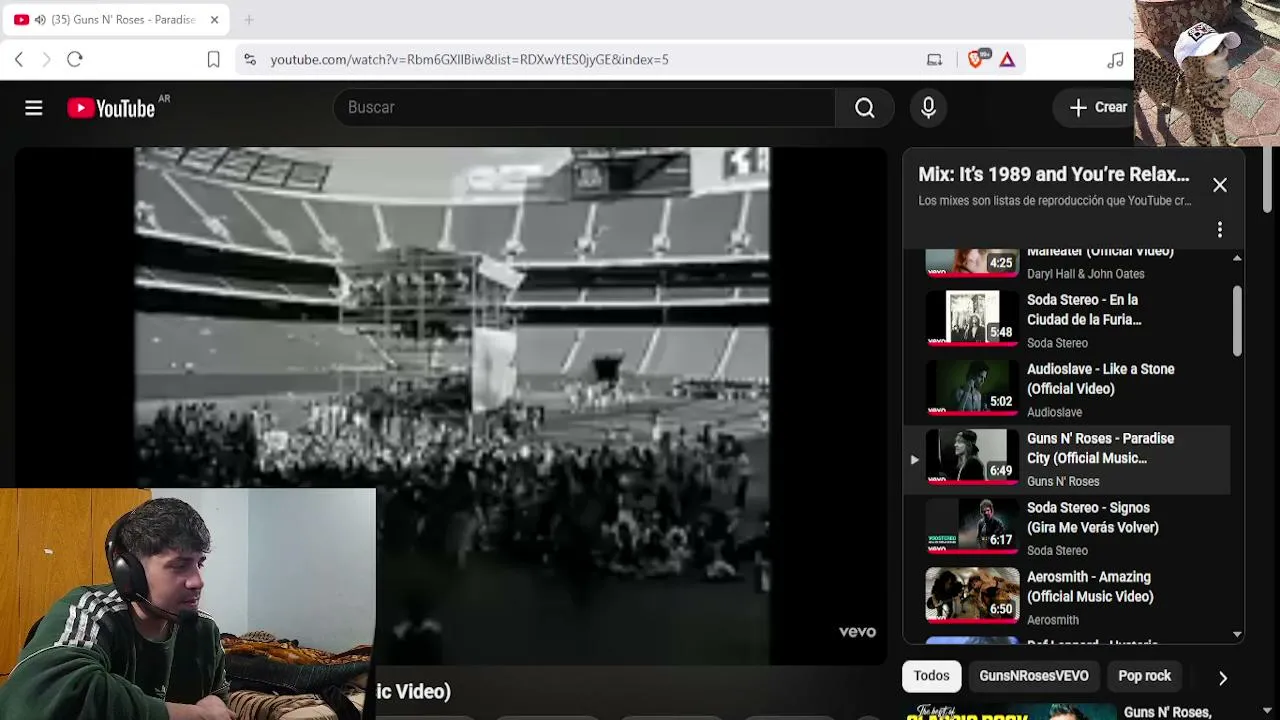Screen dimensions: 1280x720
Task: Click the screen icon left of Brave Shields
Action: click(x=935, y=60)
